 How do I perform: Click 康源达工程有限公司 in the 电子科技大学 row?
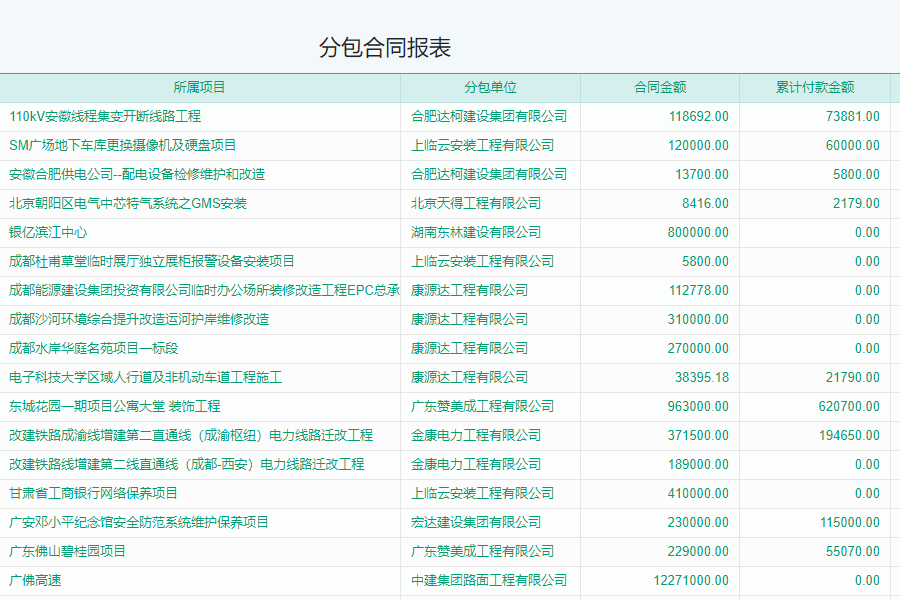470,377
